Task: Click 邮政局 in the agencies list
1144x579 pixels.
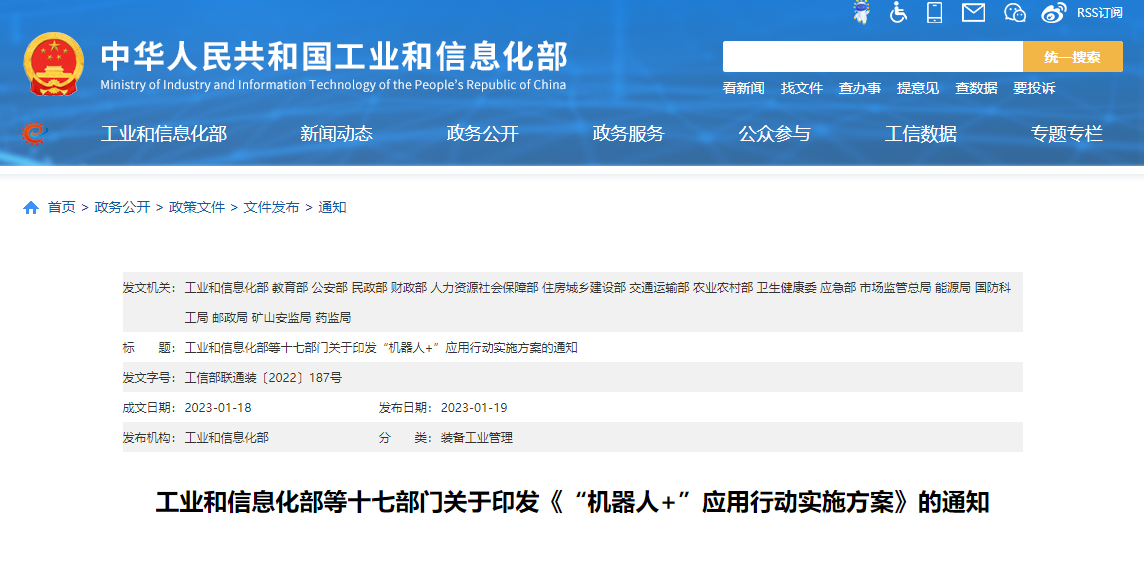Action: coord(230,318)
